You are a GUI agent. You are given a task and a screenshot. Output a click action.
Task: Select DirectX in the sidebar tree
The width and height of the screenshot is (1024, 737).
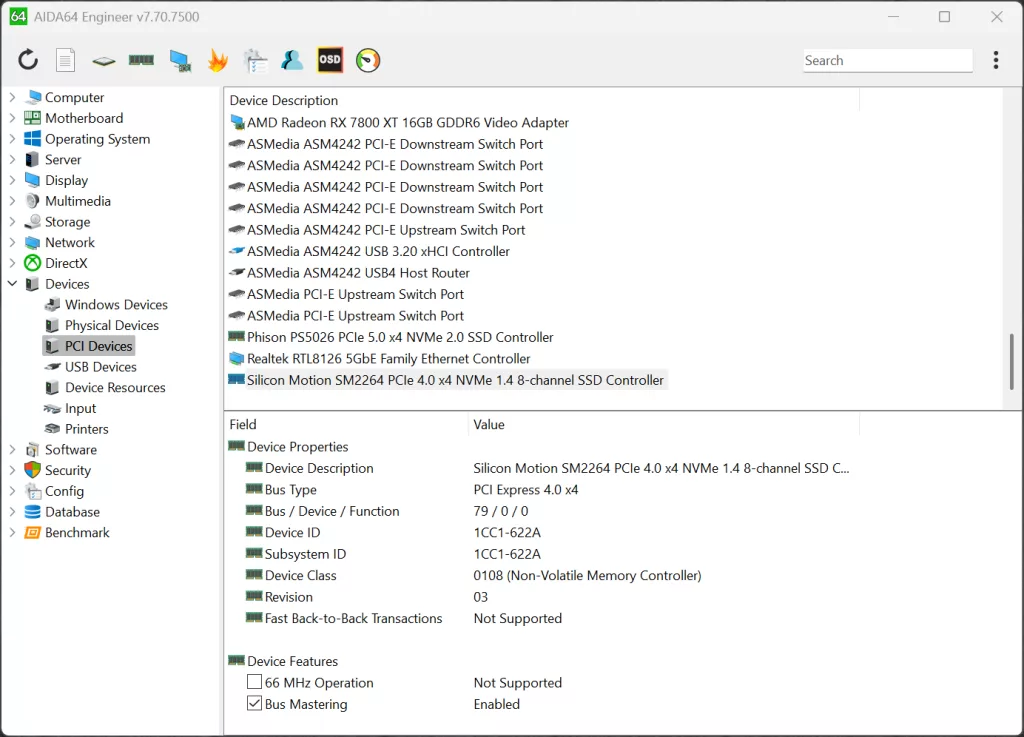[x=66, y=263]
